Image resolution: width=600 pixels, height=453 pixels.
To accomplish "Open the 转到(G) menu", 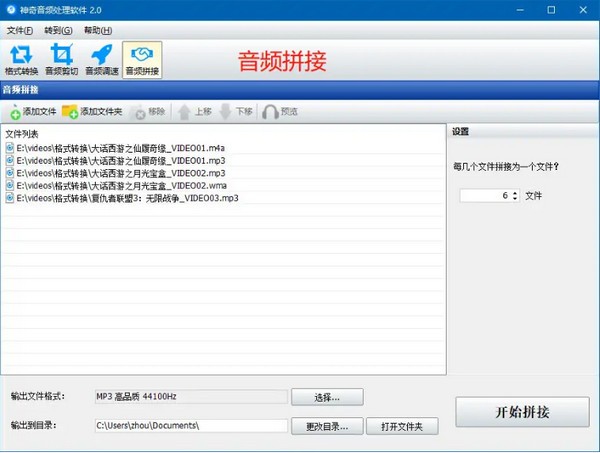I will click(59, 30).
